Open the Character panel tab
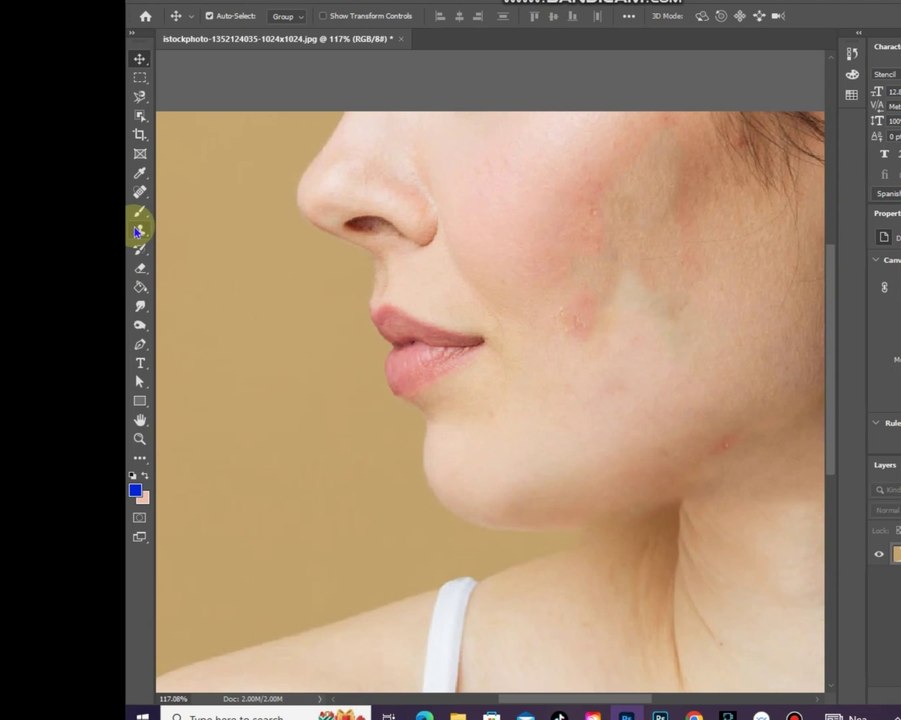 point(887,47)
